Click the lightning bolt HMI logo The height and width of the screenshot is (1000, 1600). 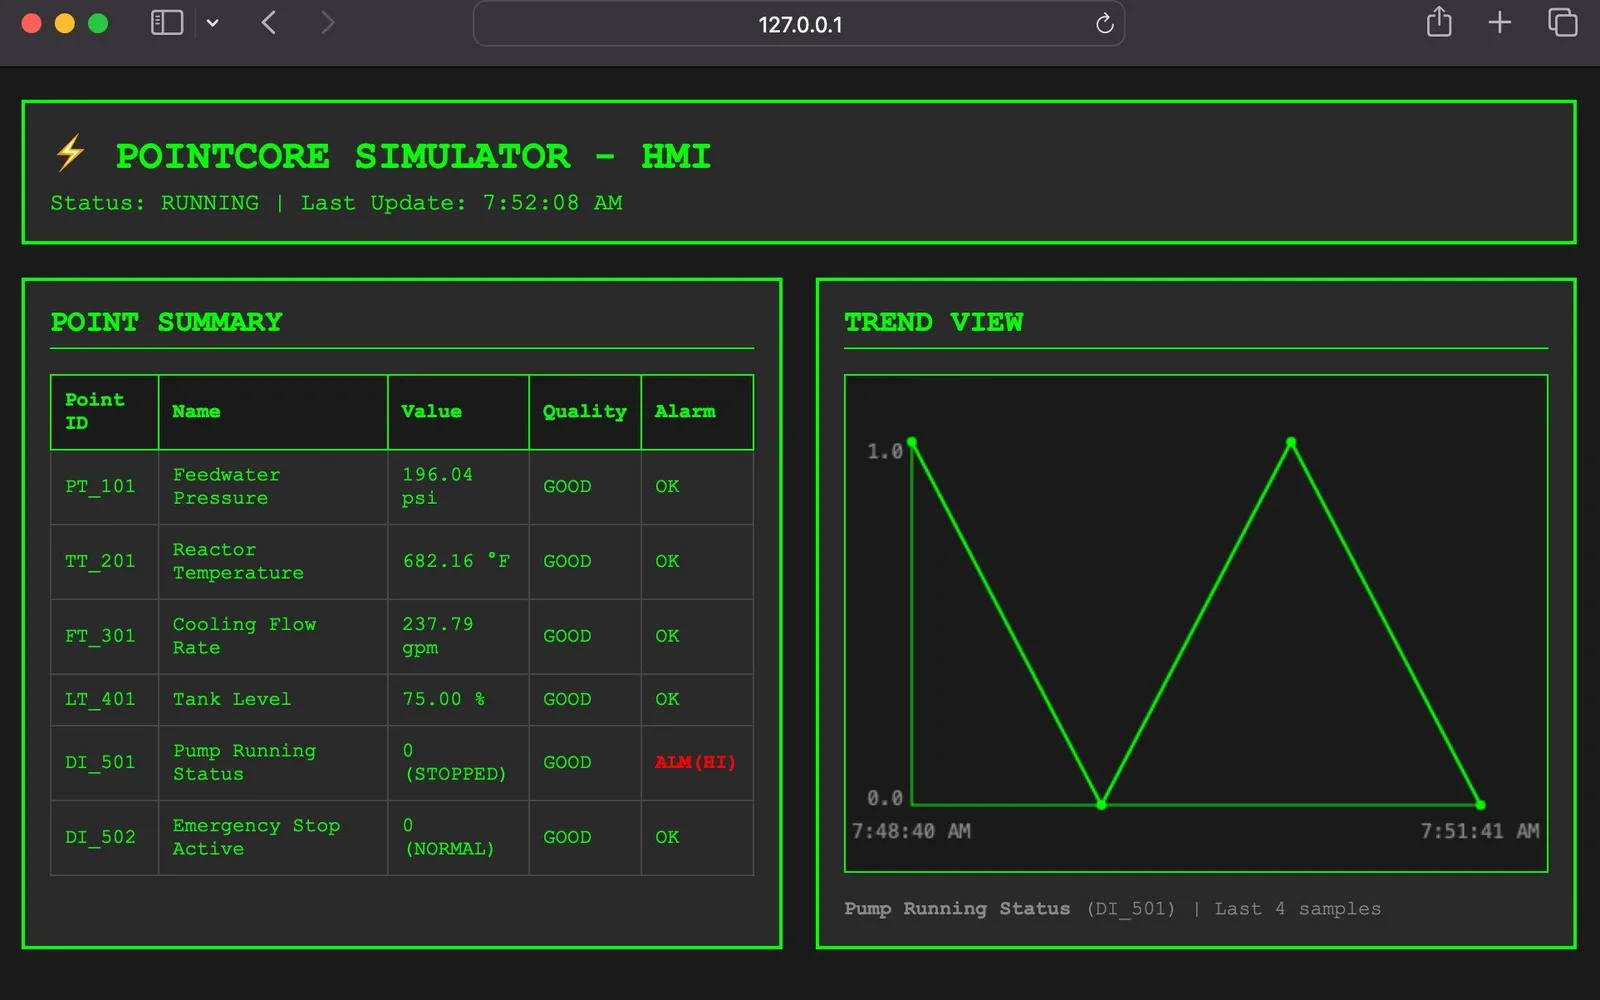click(x=69, y=153)
